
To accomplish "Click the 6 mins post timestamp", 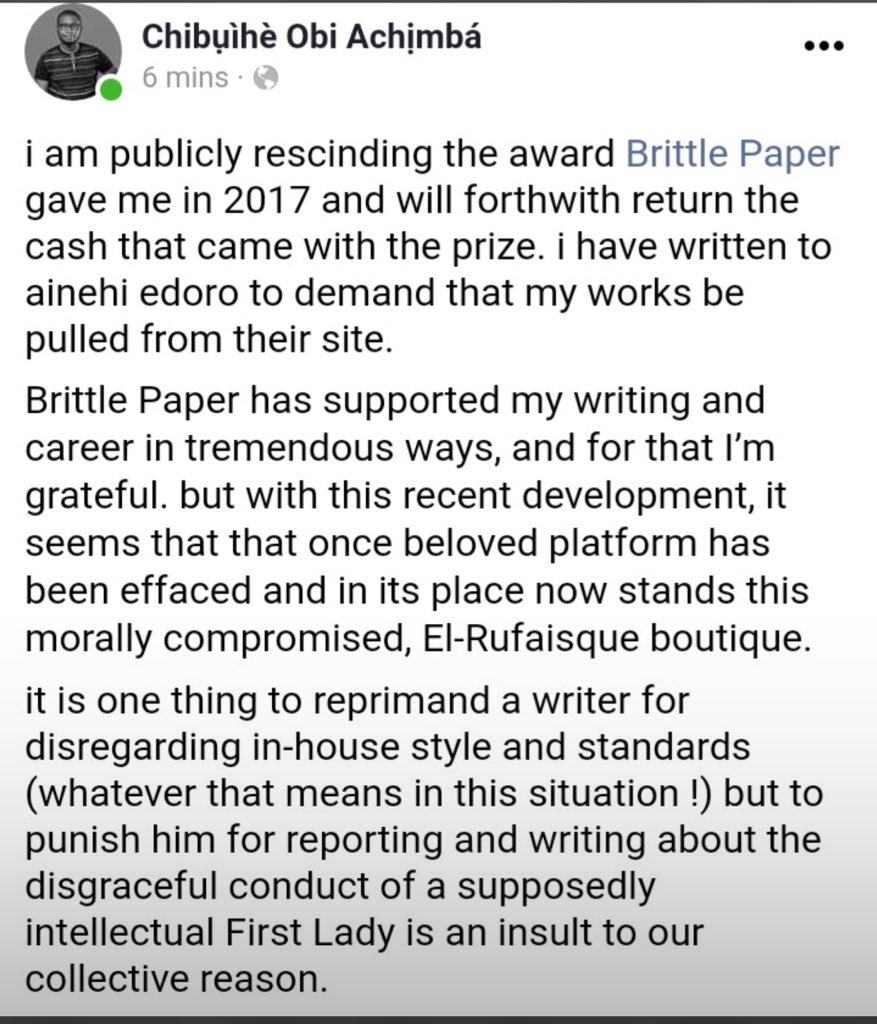I will (185, 78).
